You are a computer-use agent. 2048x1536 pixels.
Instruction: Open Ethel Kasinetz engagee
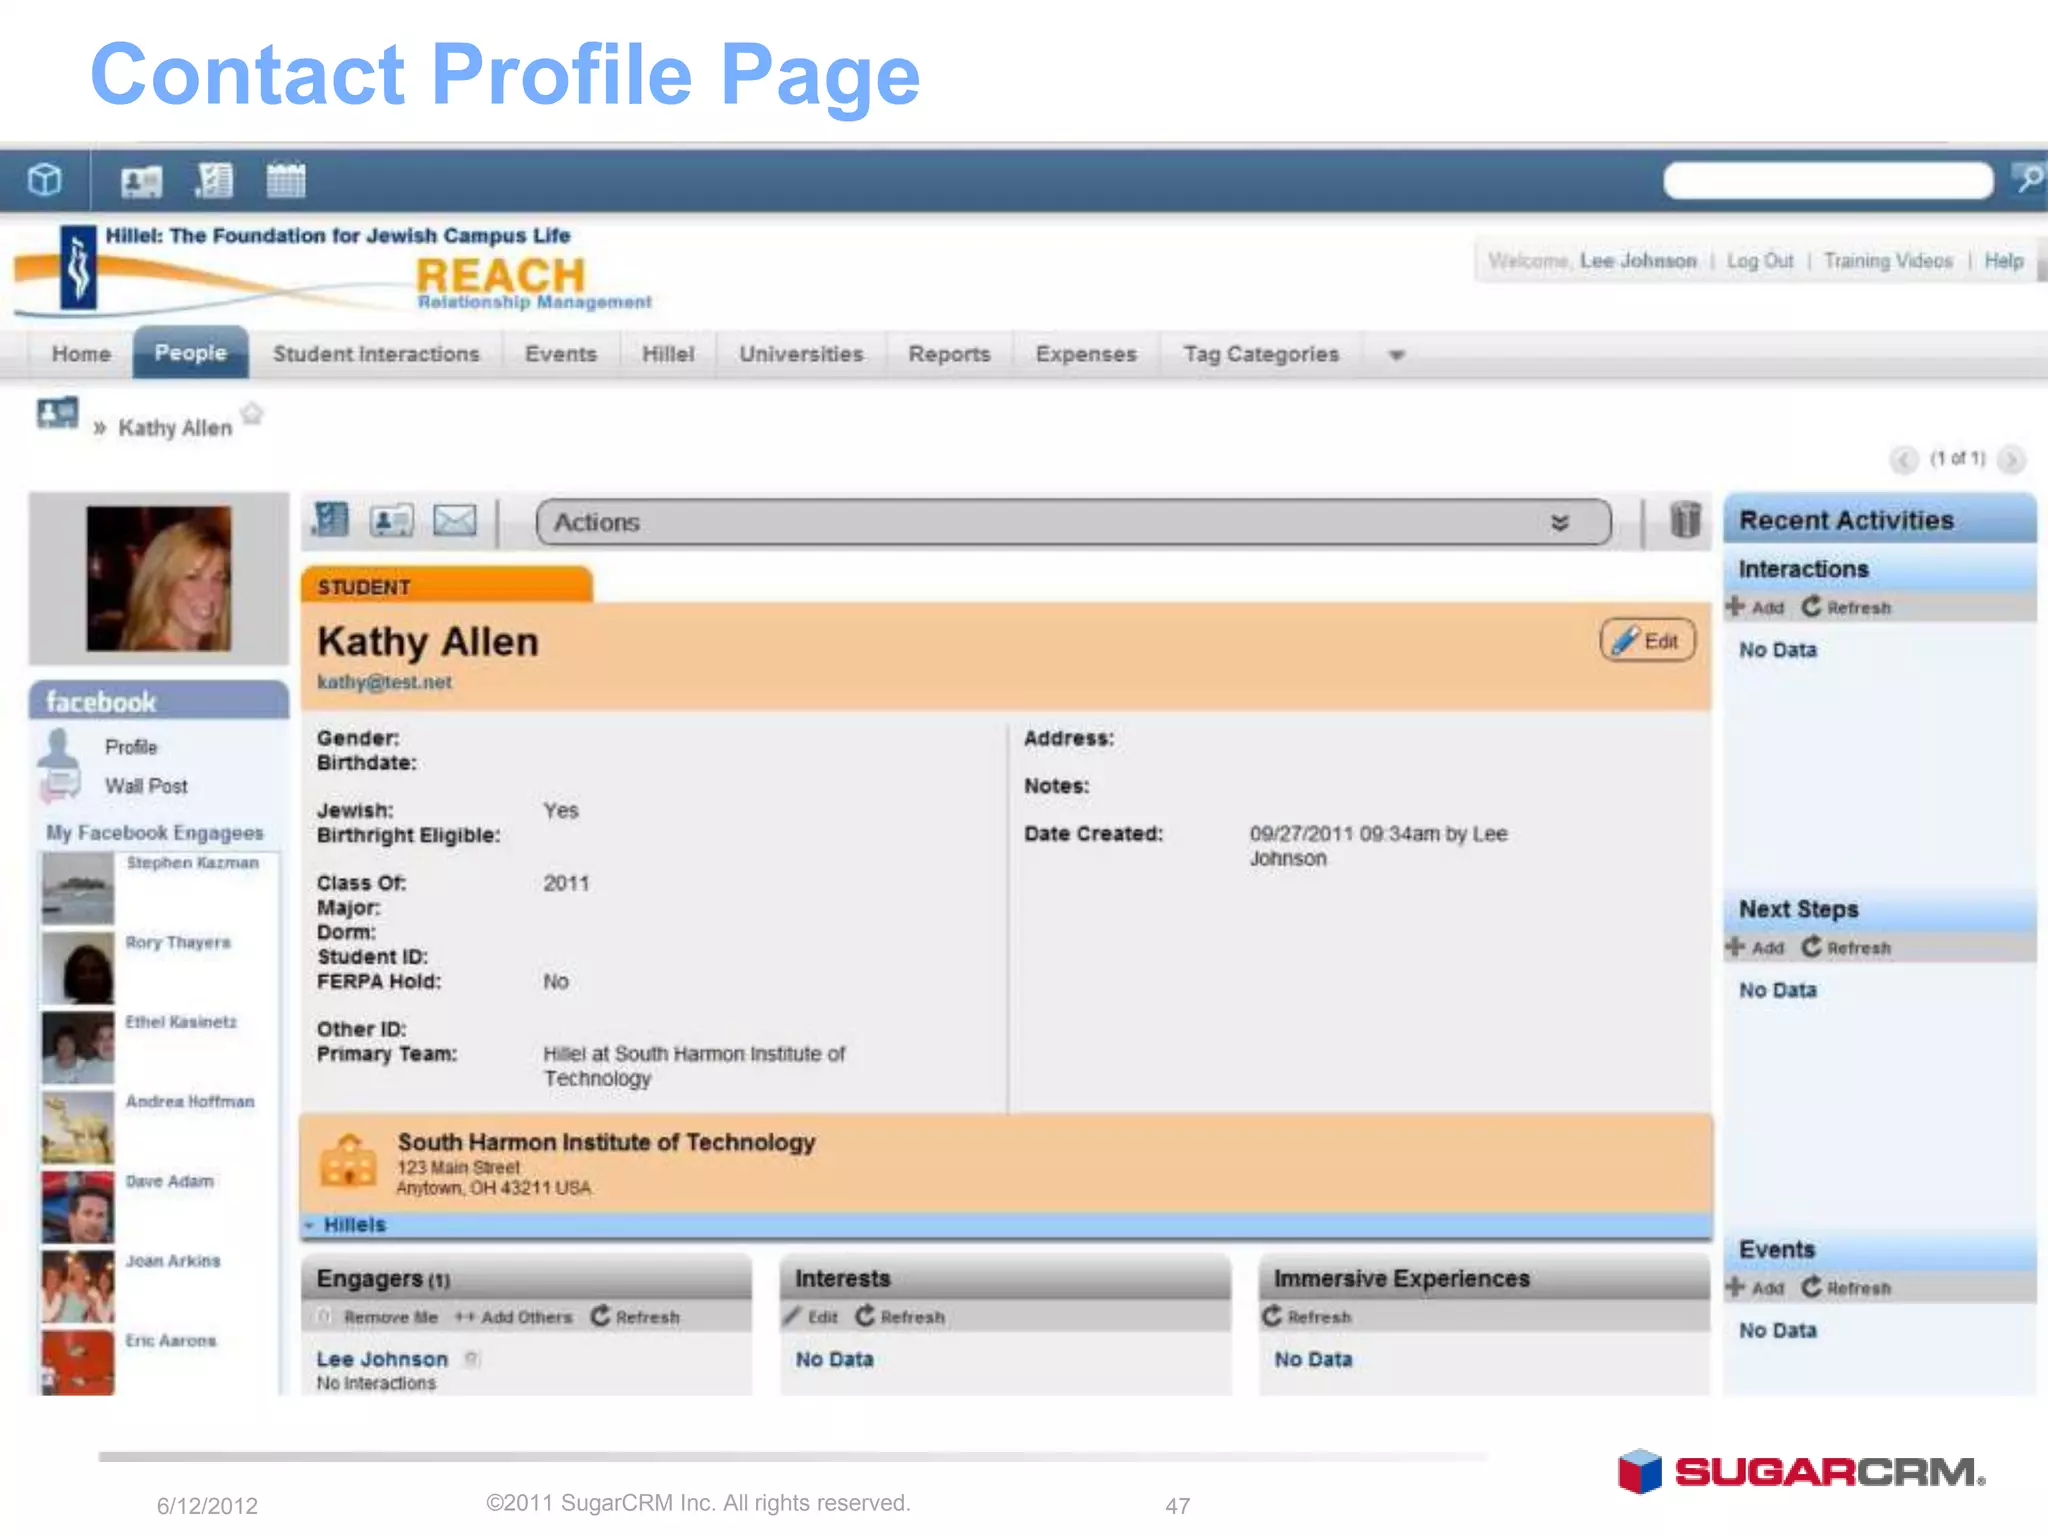coord(181,1022)
